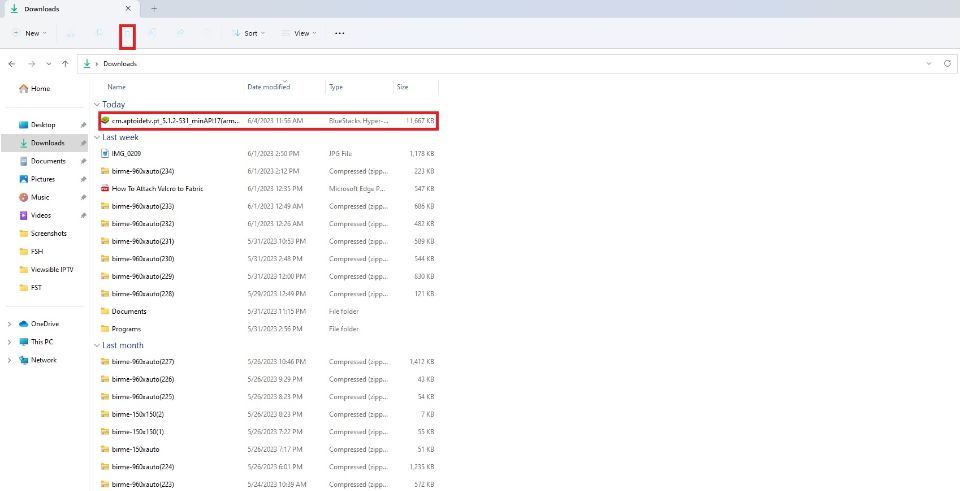Click the refresh icon in address bar

[x=947, y=64]
